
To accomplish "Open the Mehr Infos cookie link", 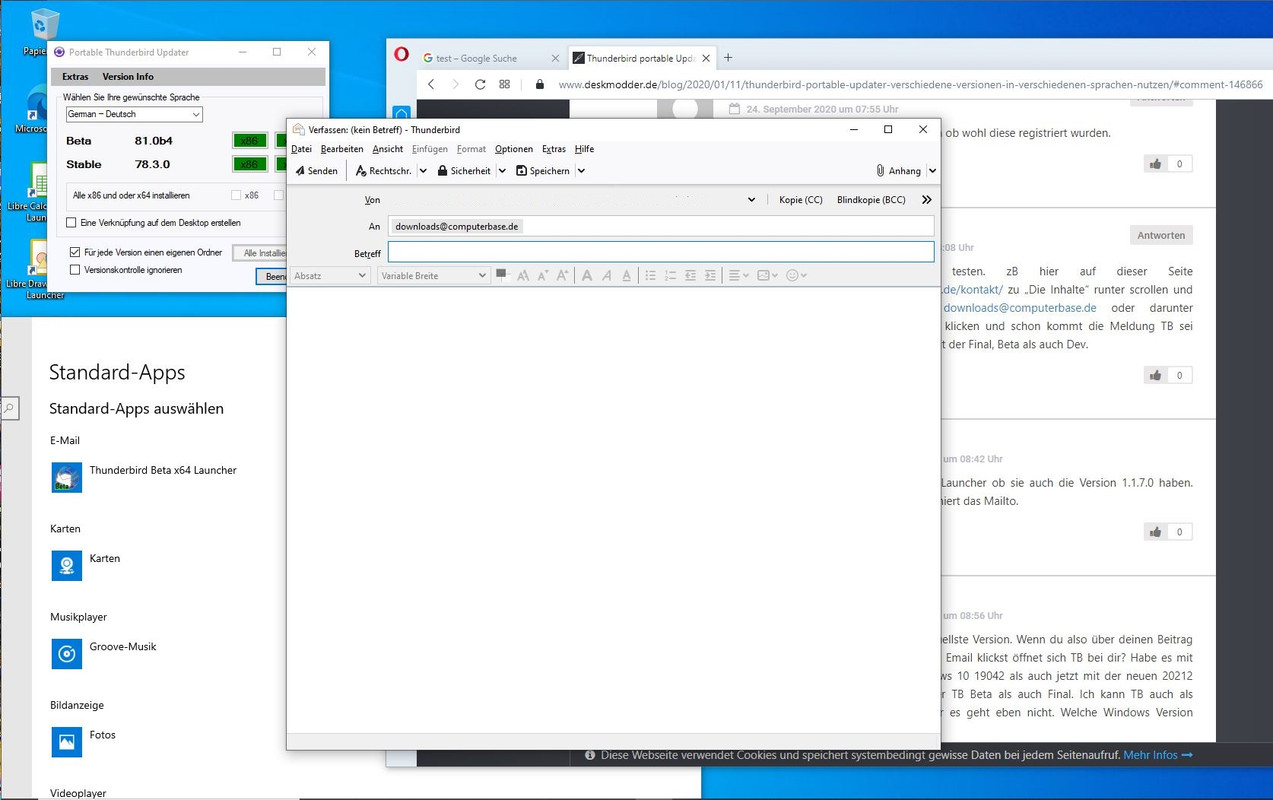I will [1158, 755].
